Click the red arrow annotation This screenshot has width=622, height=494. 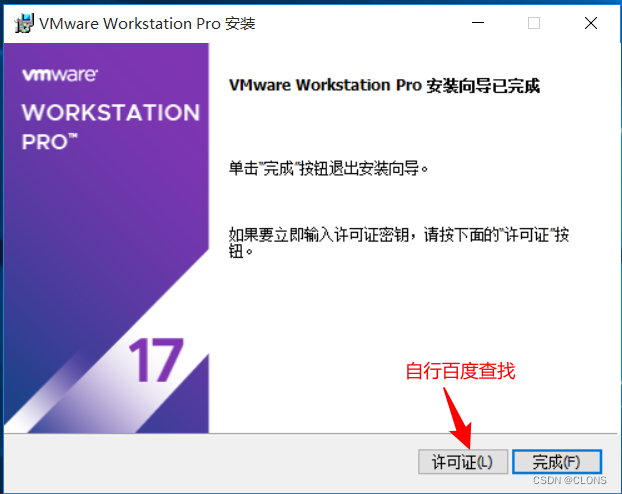point(458,418)
